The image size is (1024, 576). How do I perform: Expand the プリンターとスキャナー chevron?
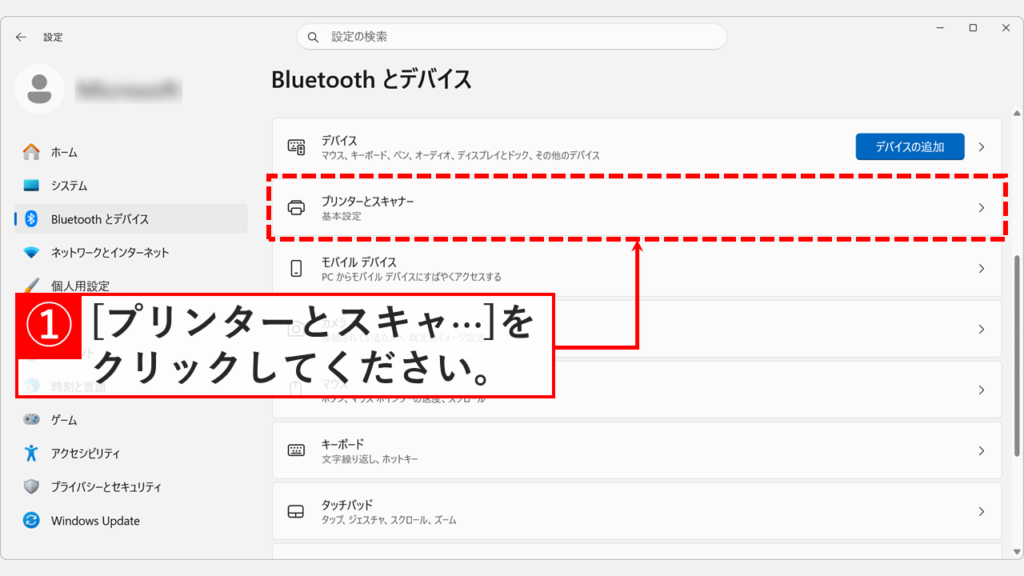[982, 208]
